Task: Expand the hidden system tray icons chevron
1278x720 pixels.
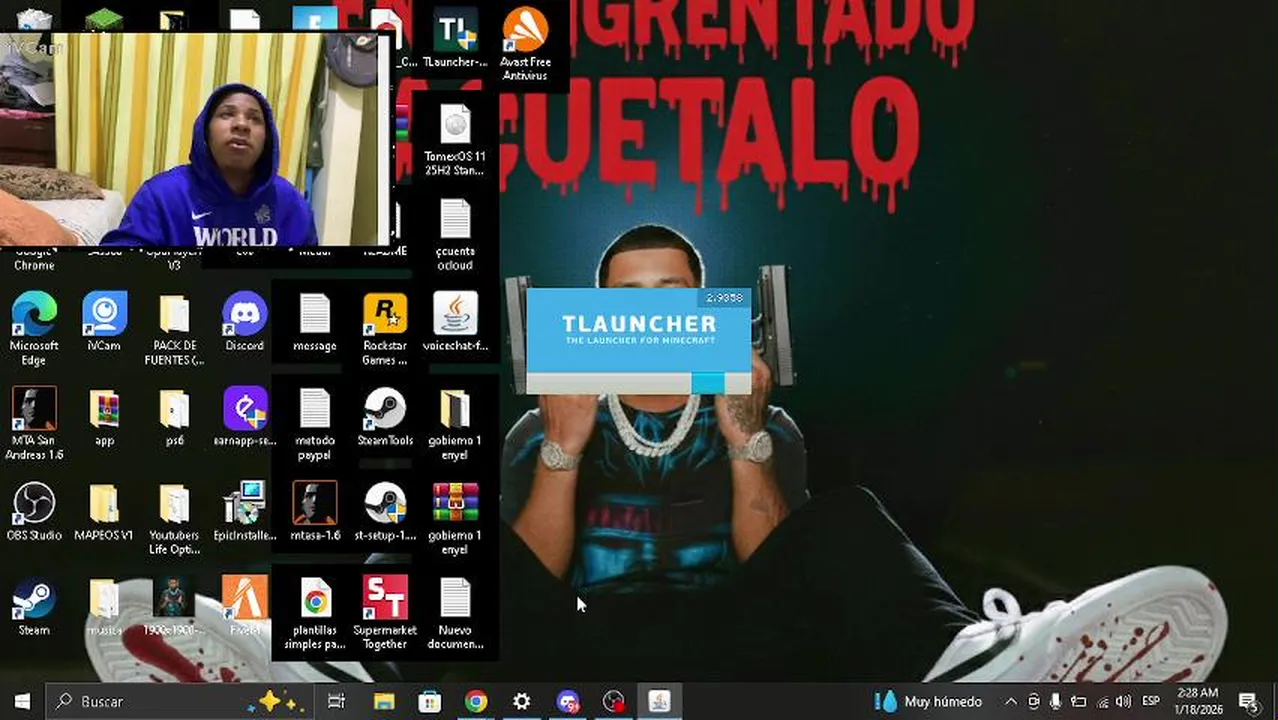Action: [x=1011, y=702]
